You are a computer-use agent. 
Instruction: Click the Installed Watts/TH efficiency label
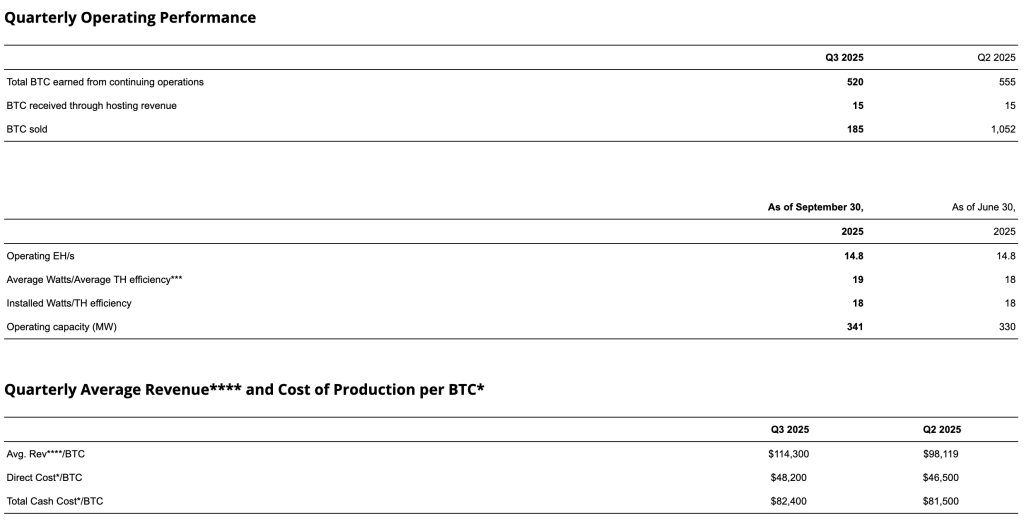pos(69,303)
